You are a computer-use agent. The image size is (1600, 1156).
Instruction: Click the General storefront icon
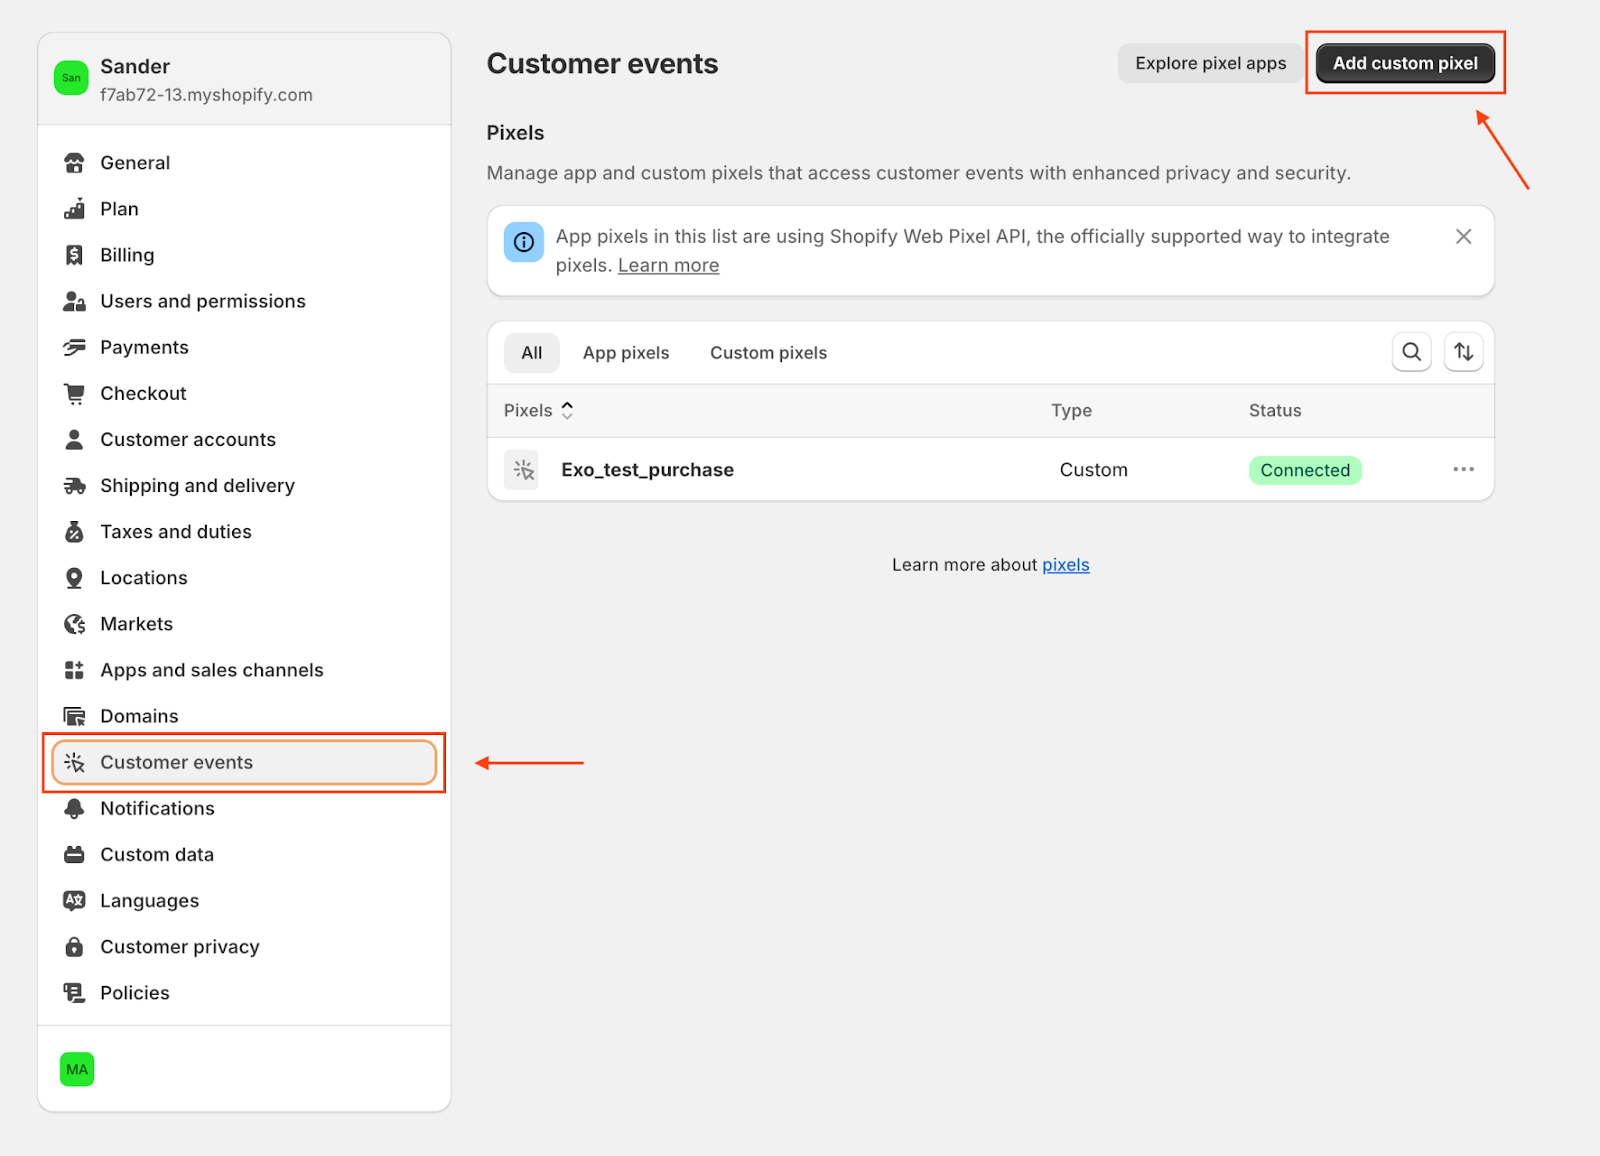[74, 163]
